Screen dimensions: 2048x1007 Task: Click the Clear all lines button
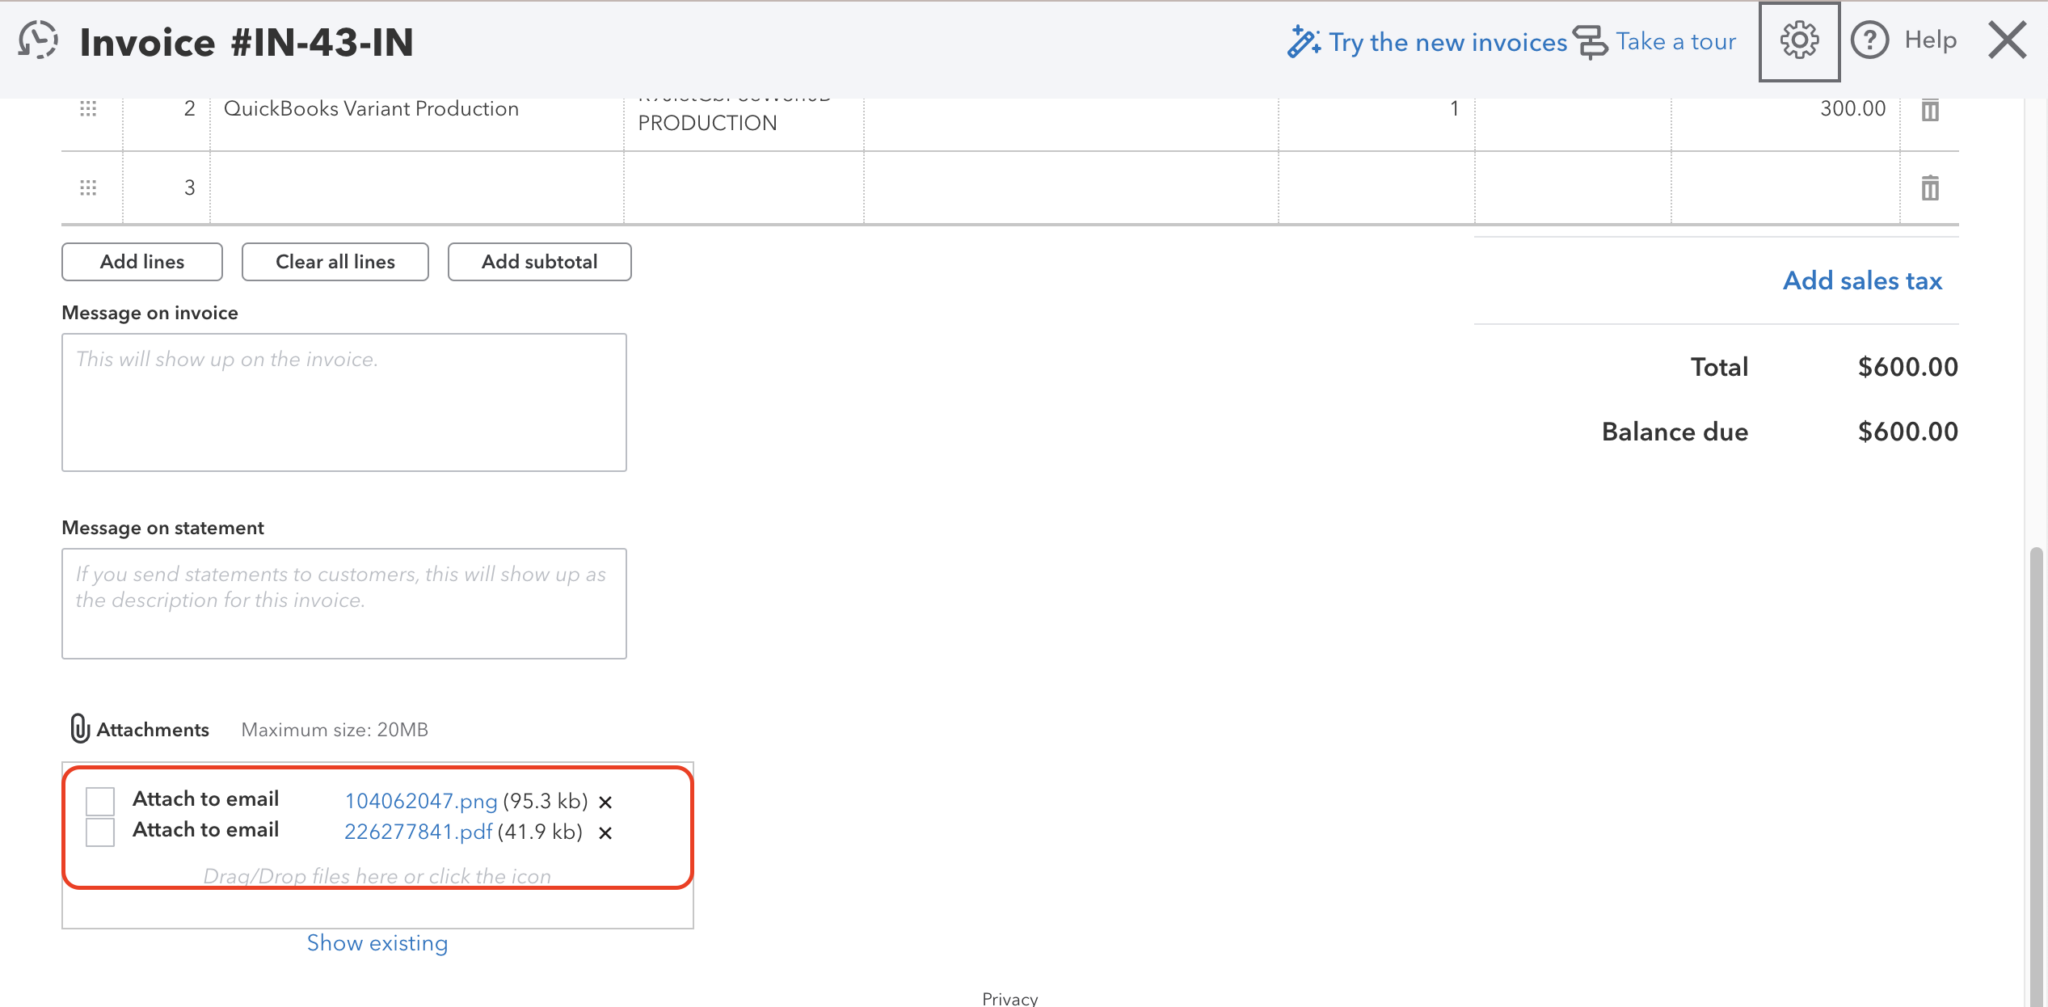tap(335, 262)
